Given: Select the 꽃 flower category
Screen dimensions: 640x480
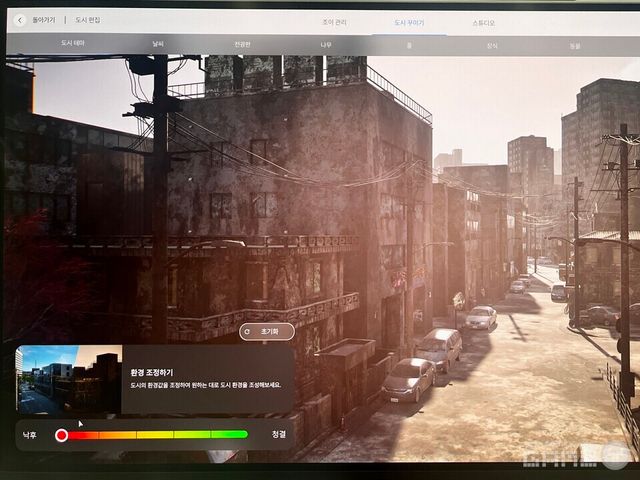Looking at the screenshot, I should click(x=409, y=44).
